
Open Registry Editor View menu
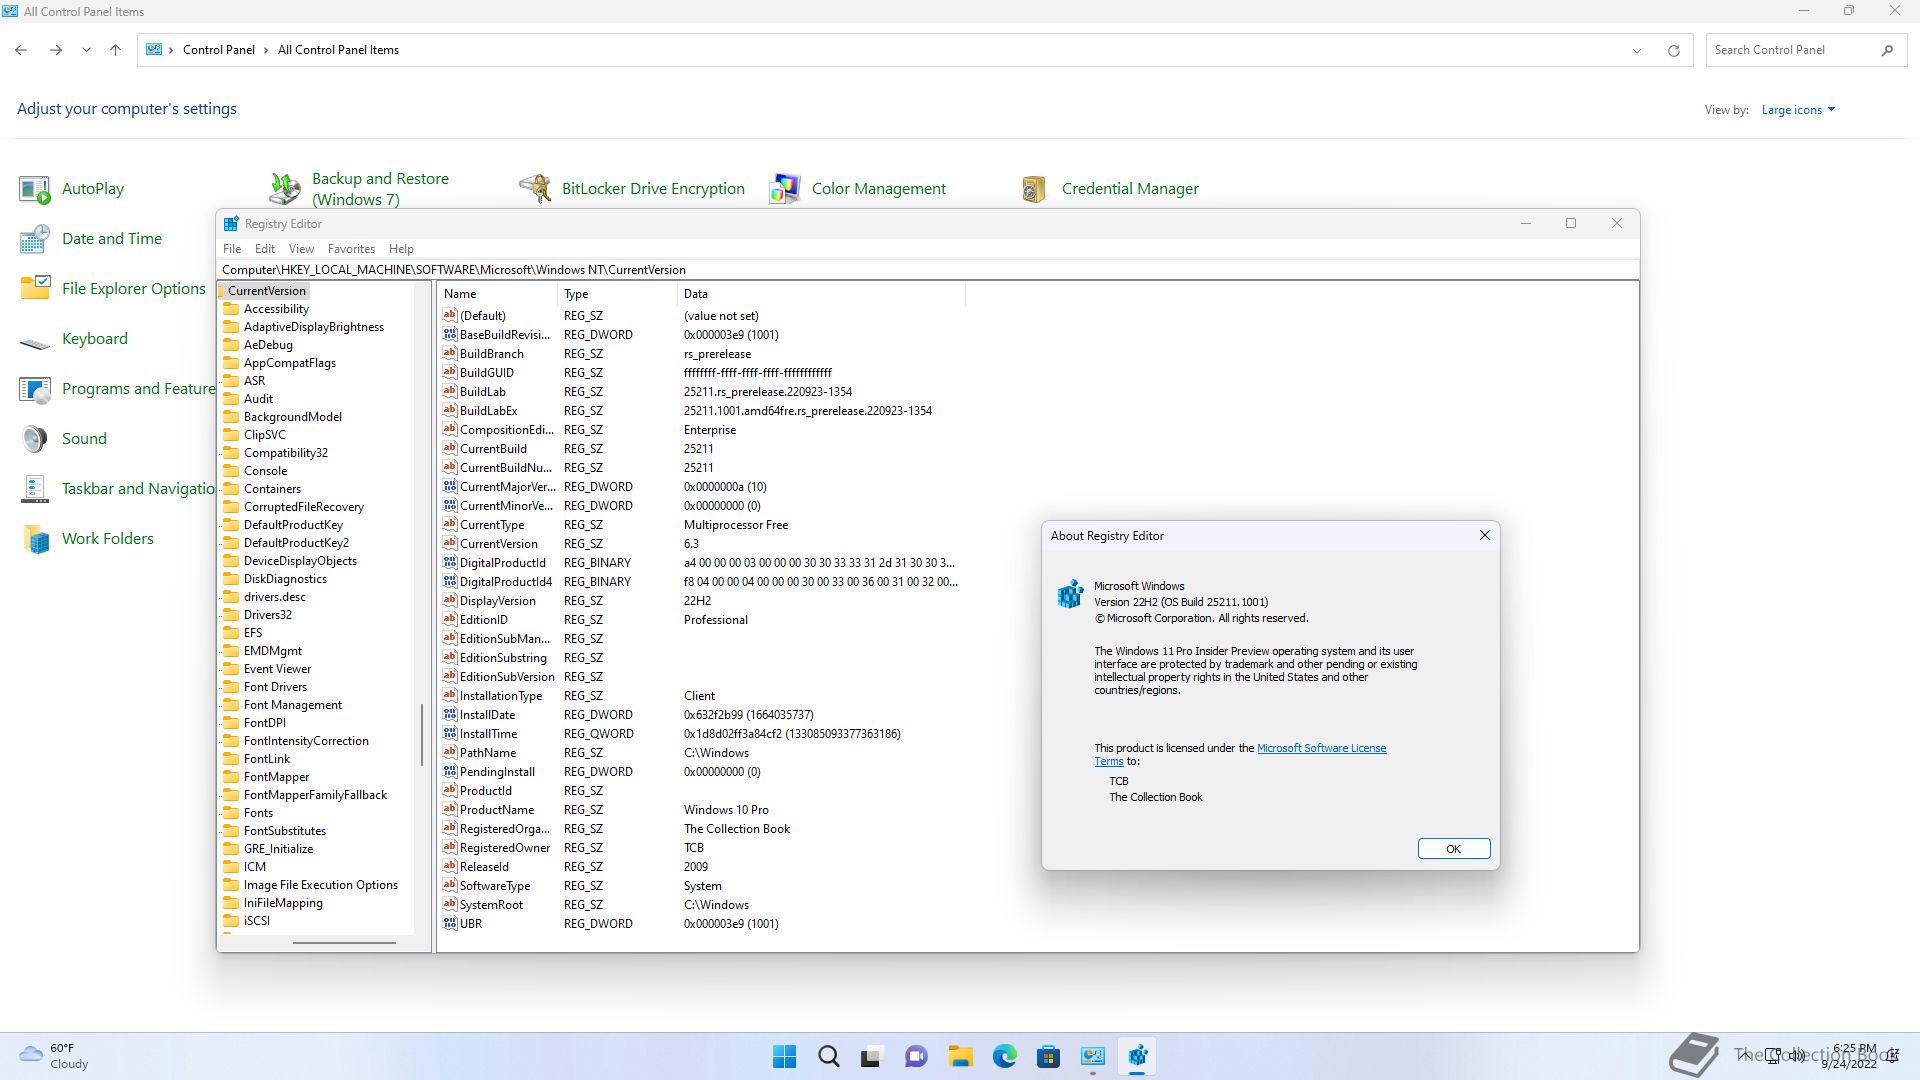[x=301, y=249]
